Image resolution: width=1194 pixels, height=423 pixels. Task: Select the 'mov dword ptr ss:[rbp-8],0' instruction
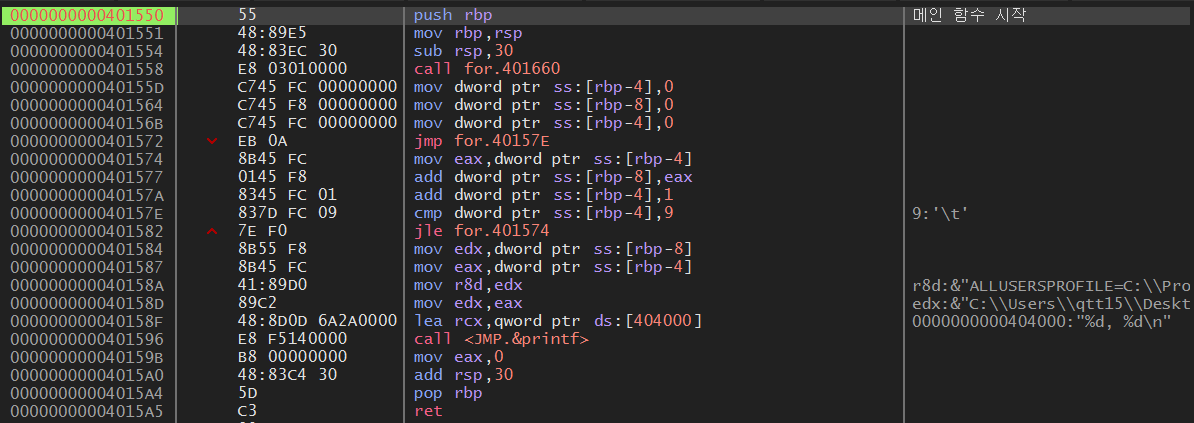544,105
